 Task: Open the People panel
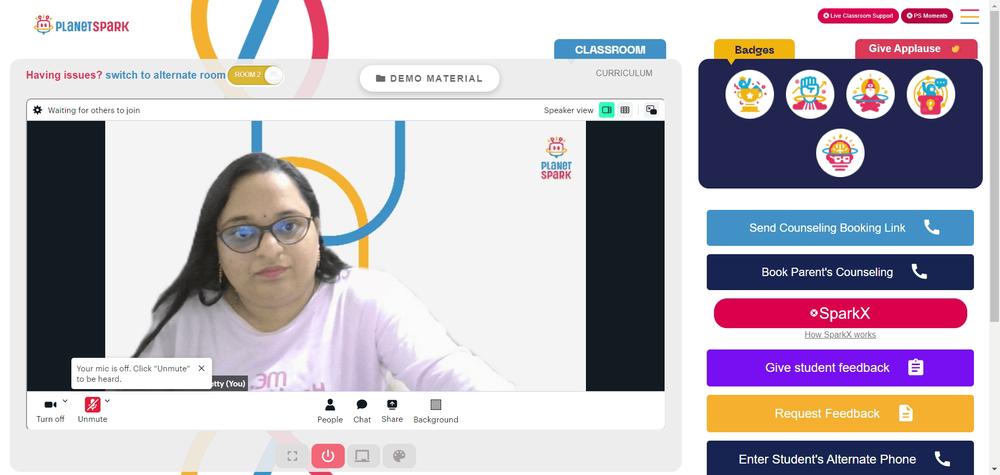click(x=330, y=411)
